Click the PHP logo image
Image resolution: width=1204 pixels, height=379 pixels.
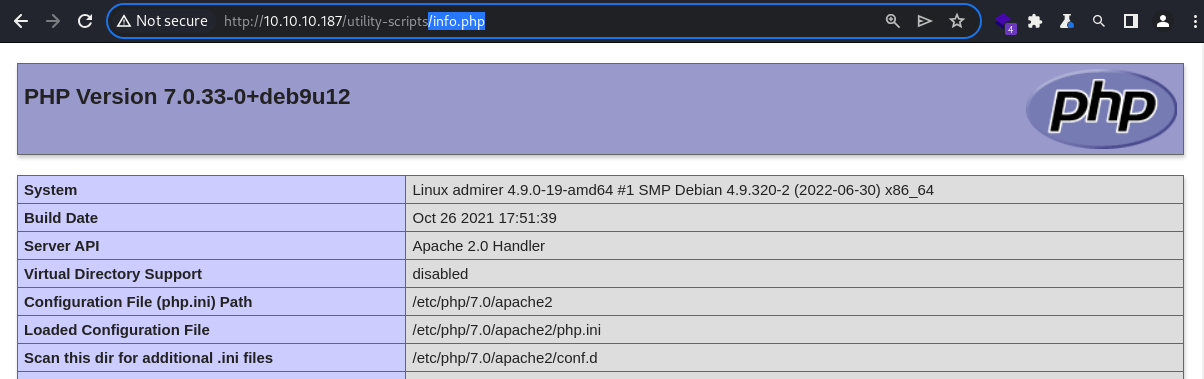tap(1101, 109)
